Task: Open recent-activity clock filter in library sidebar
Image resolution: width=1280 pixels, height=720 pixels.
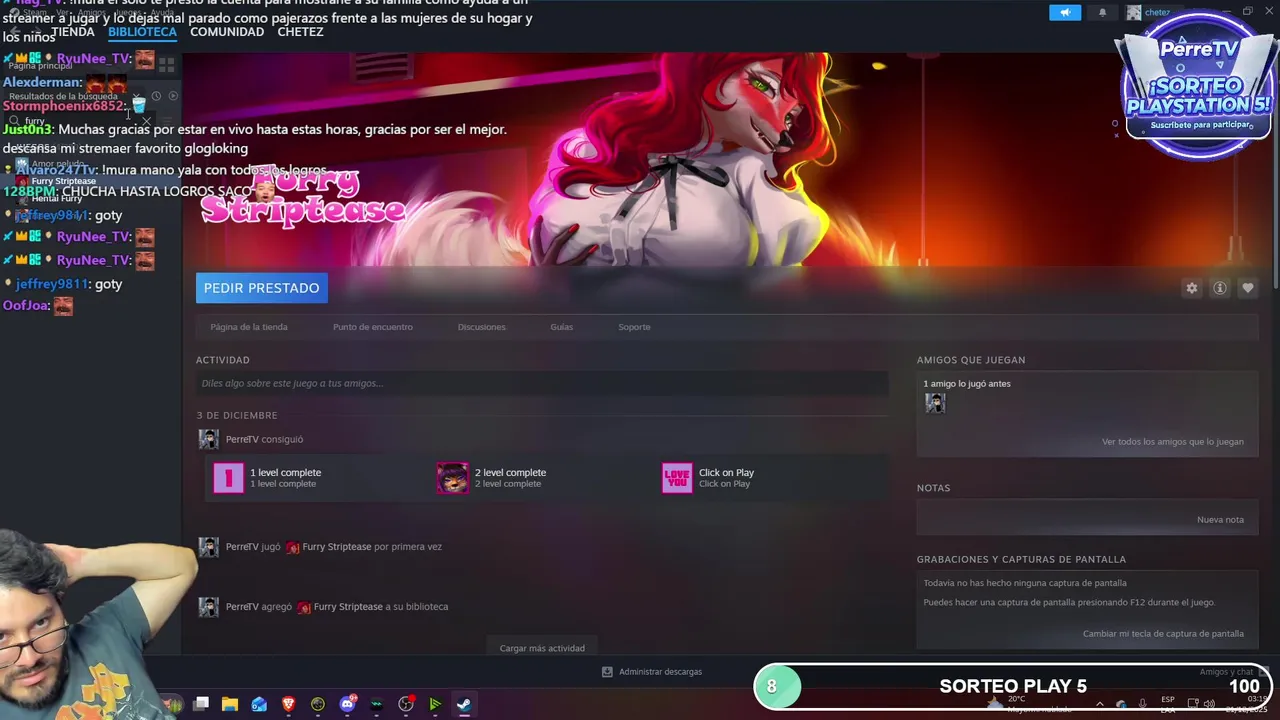Action: click(156, 96)
